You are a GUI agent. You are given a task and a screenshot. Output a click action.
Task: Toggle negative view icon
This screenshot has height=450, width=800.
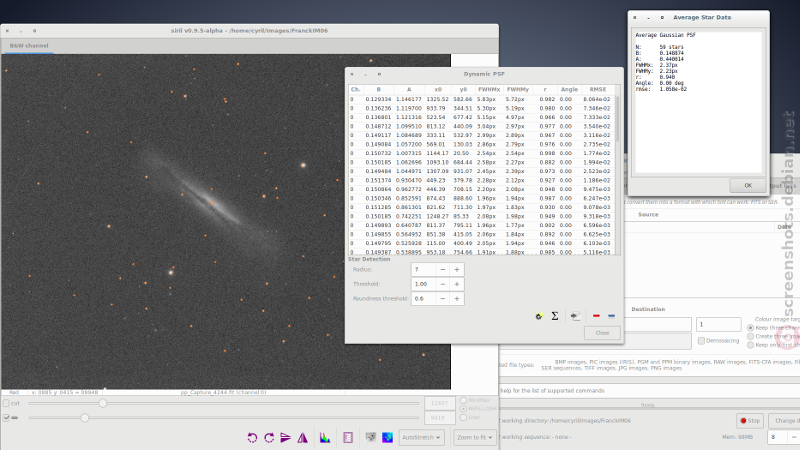371,437
